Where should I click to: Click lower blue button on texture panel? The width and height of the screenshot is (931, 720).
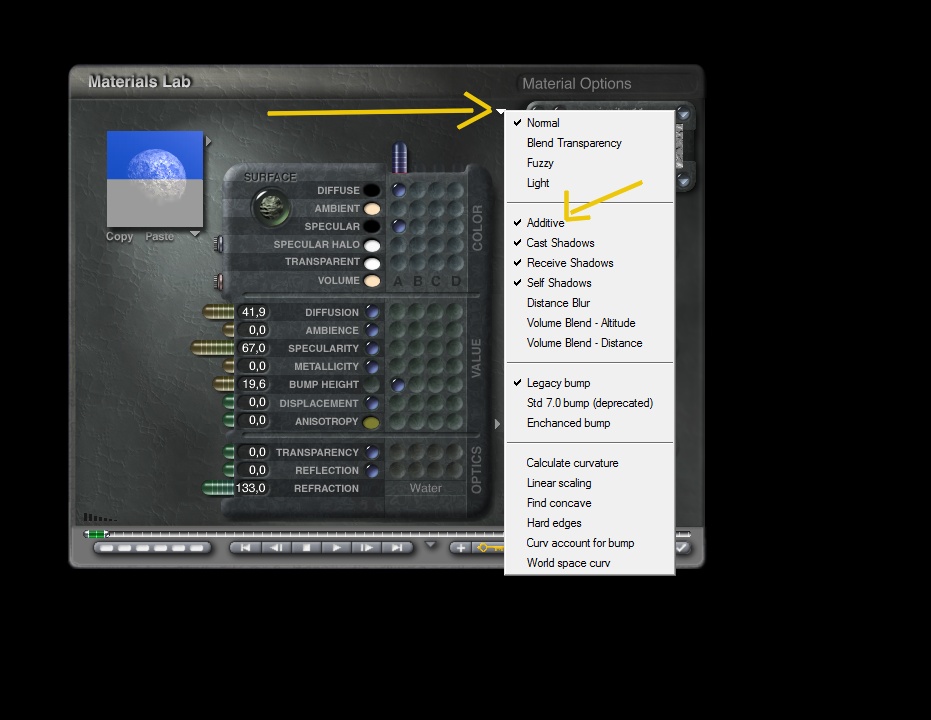(683, 180)
